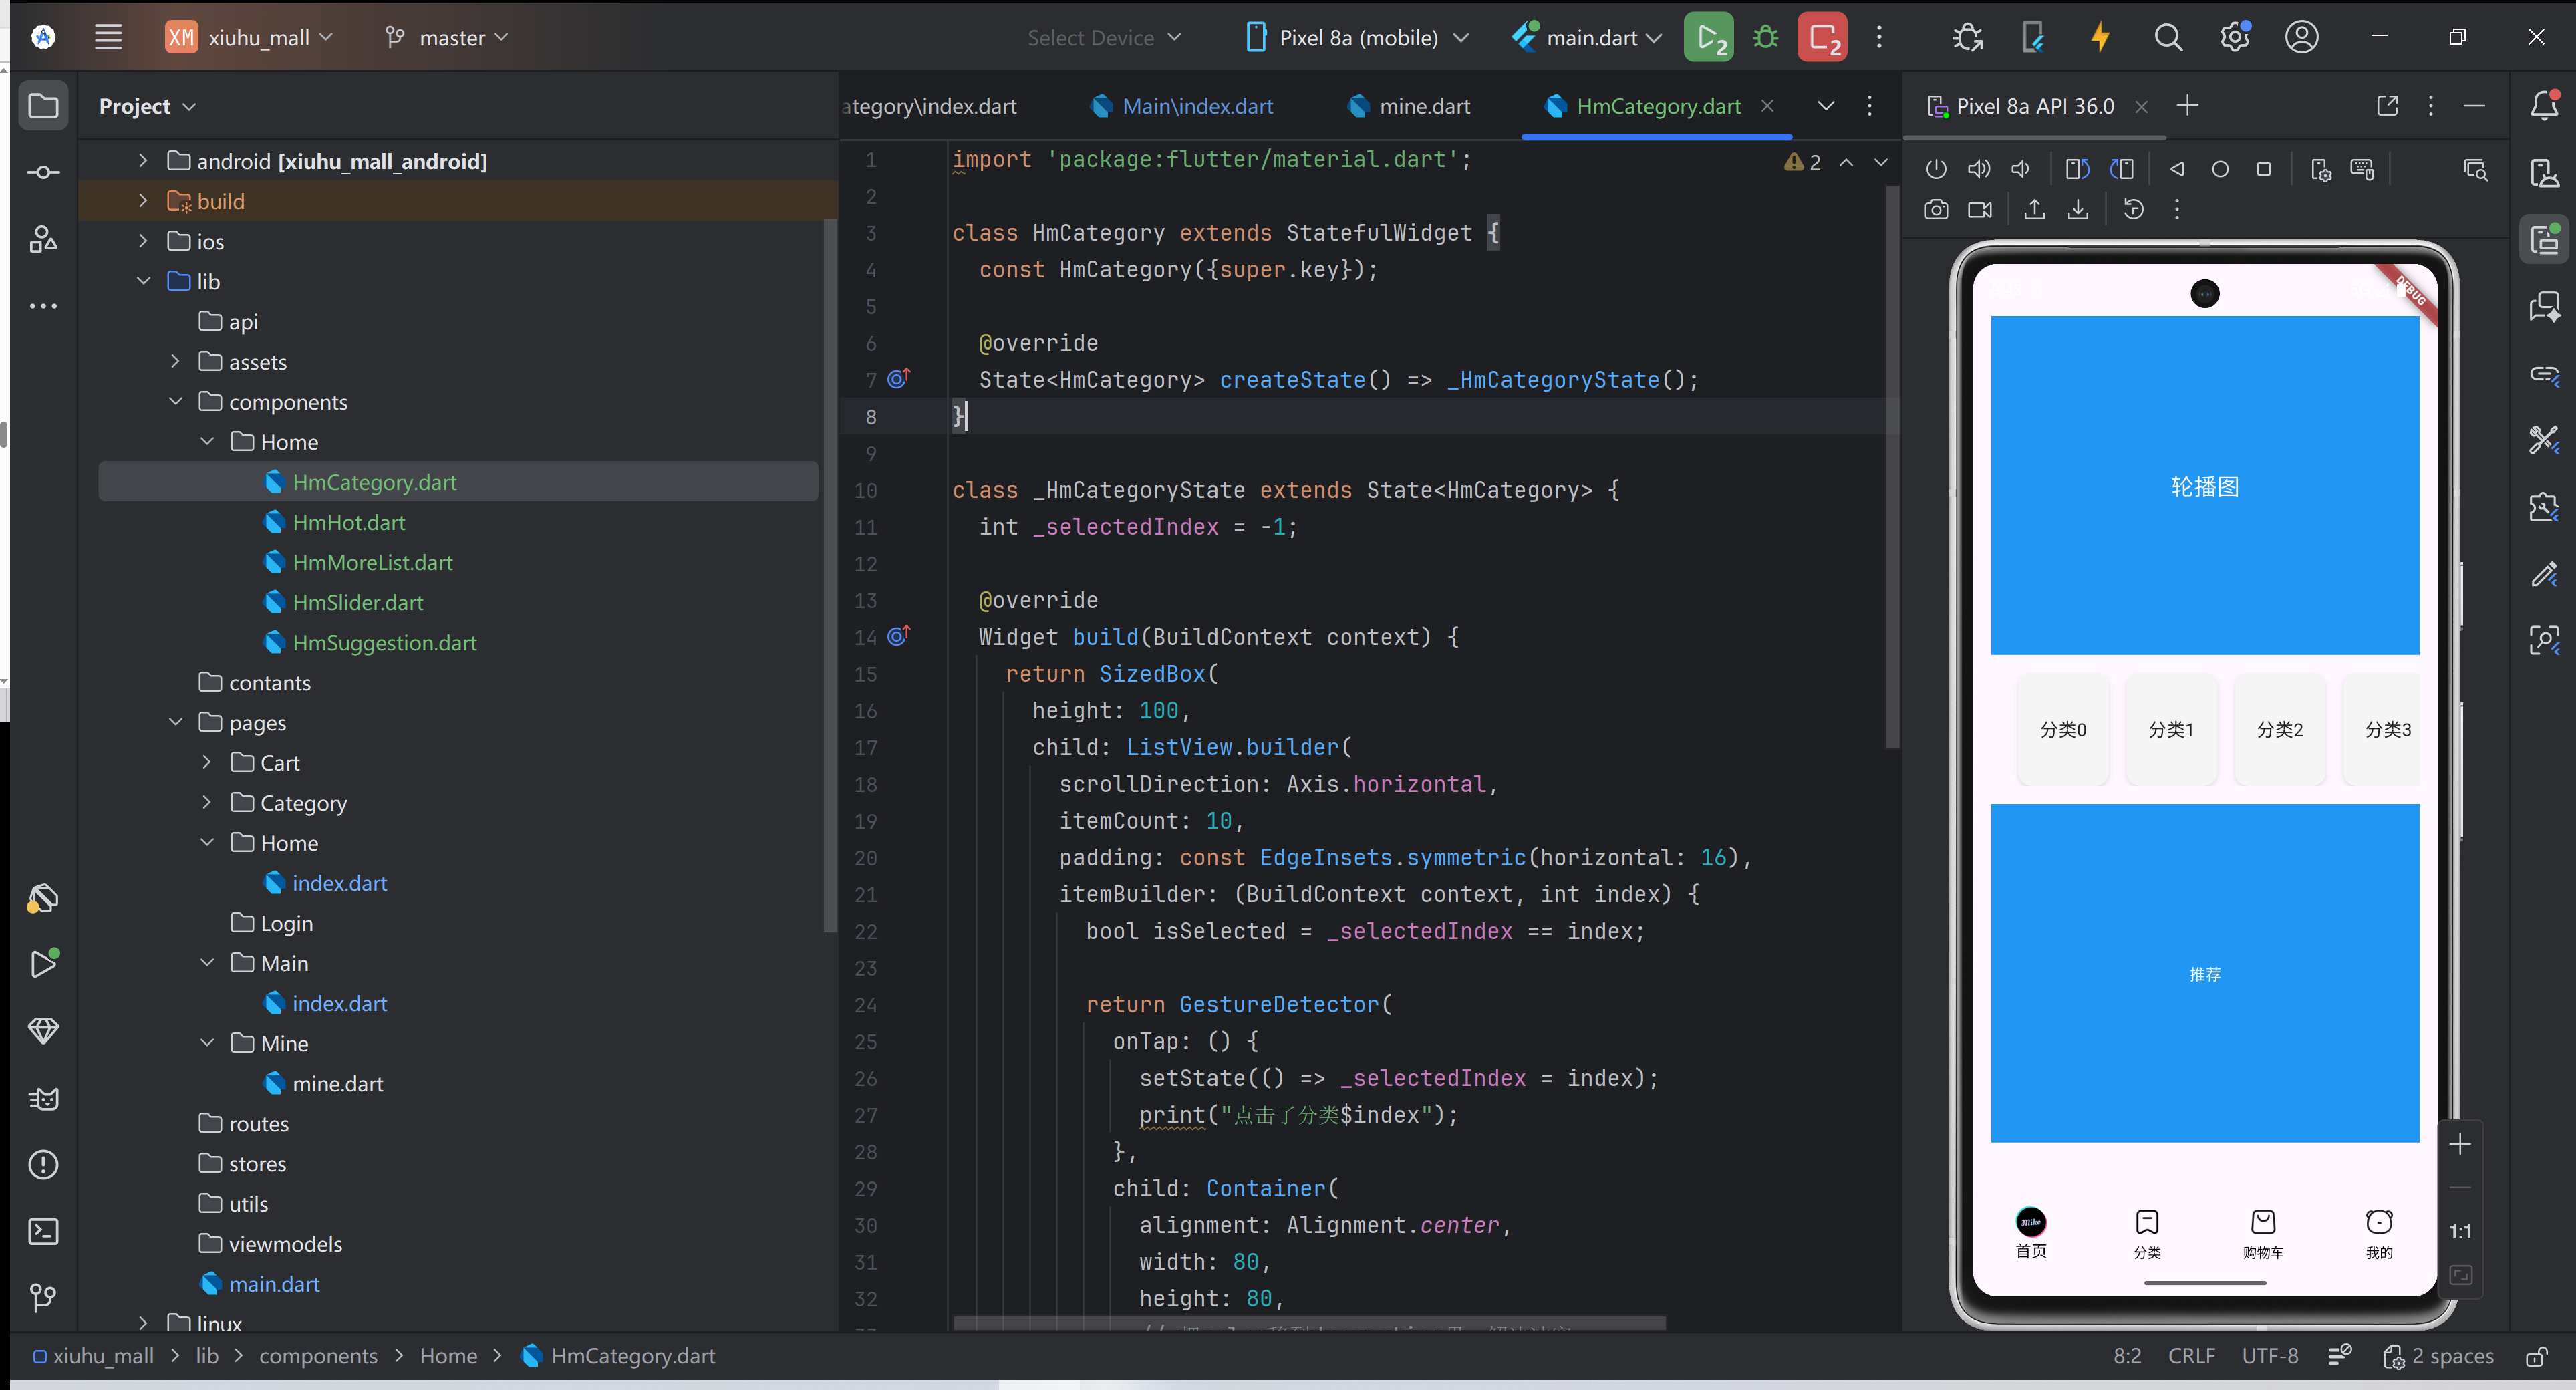
Task: Open HmHot.dart in project tree
Action: pos(349,522)
